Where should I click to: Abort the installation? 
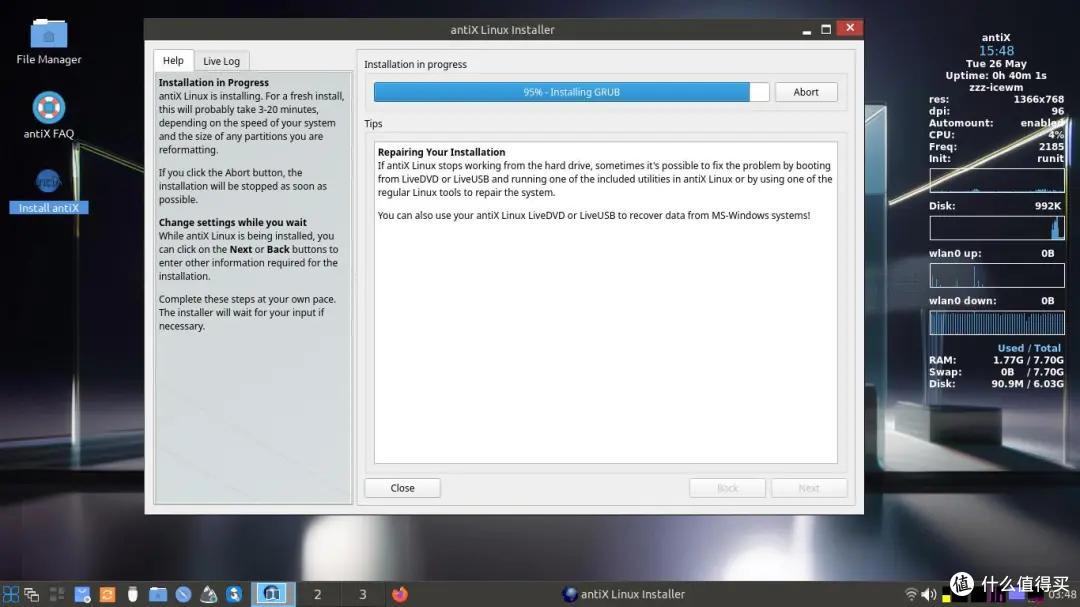click(806, 92)
